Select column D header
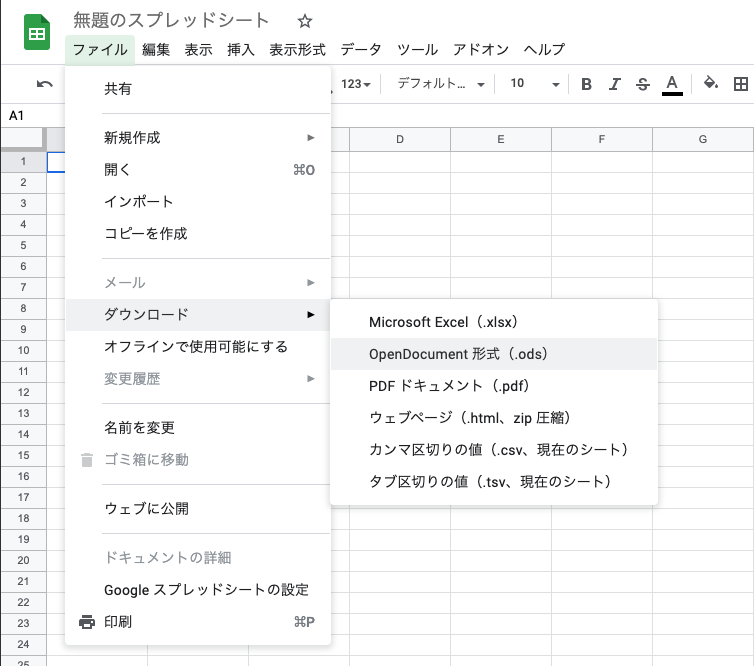This screenshot has height=666, width=754. pyautogui.click(x=400, y=139)
